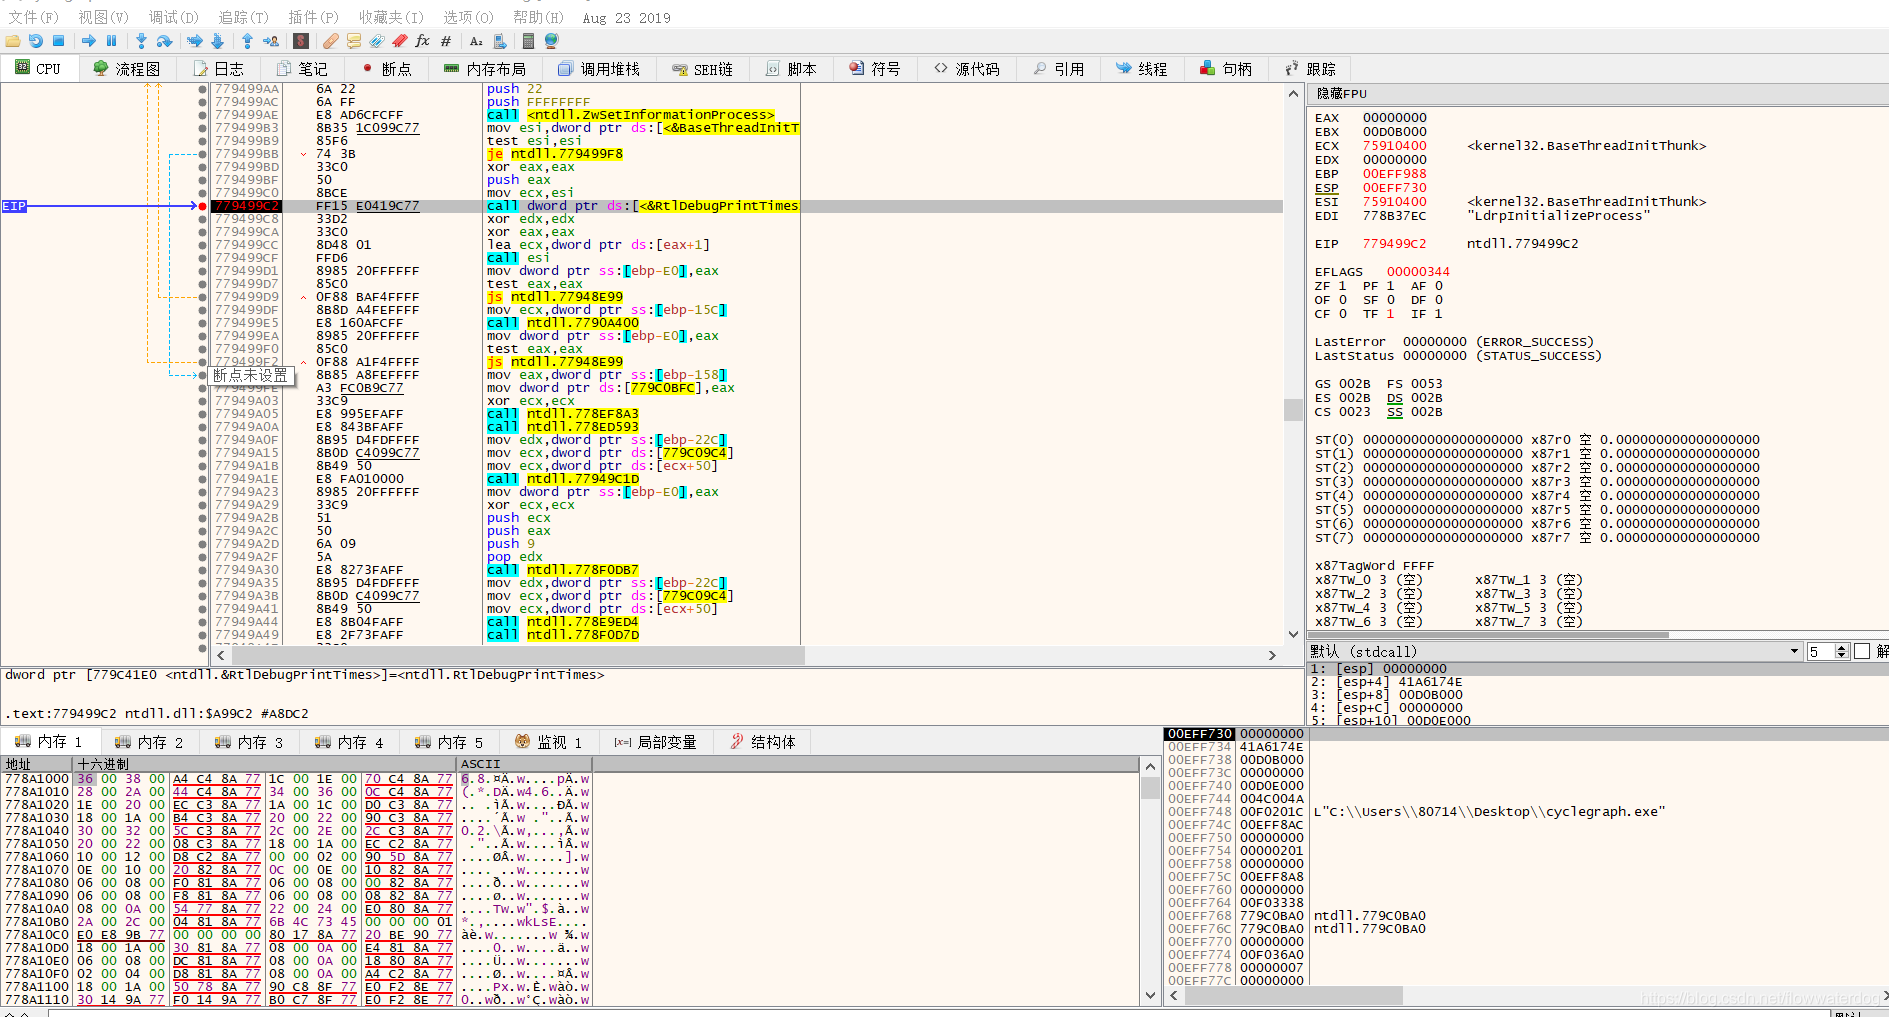
Task: Click the Pause execution icon
Action: coord(111,41)
